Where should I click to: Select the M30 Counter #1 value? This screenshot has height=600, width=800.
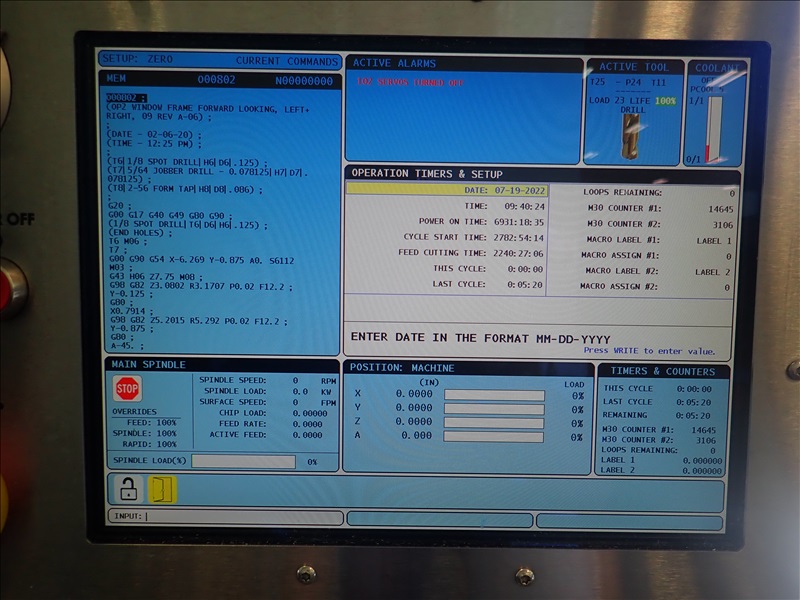click(x=720, y=209)
